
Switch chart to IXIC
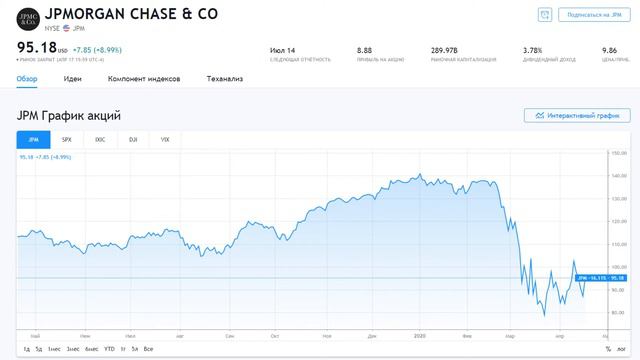pos(100,140)
